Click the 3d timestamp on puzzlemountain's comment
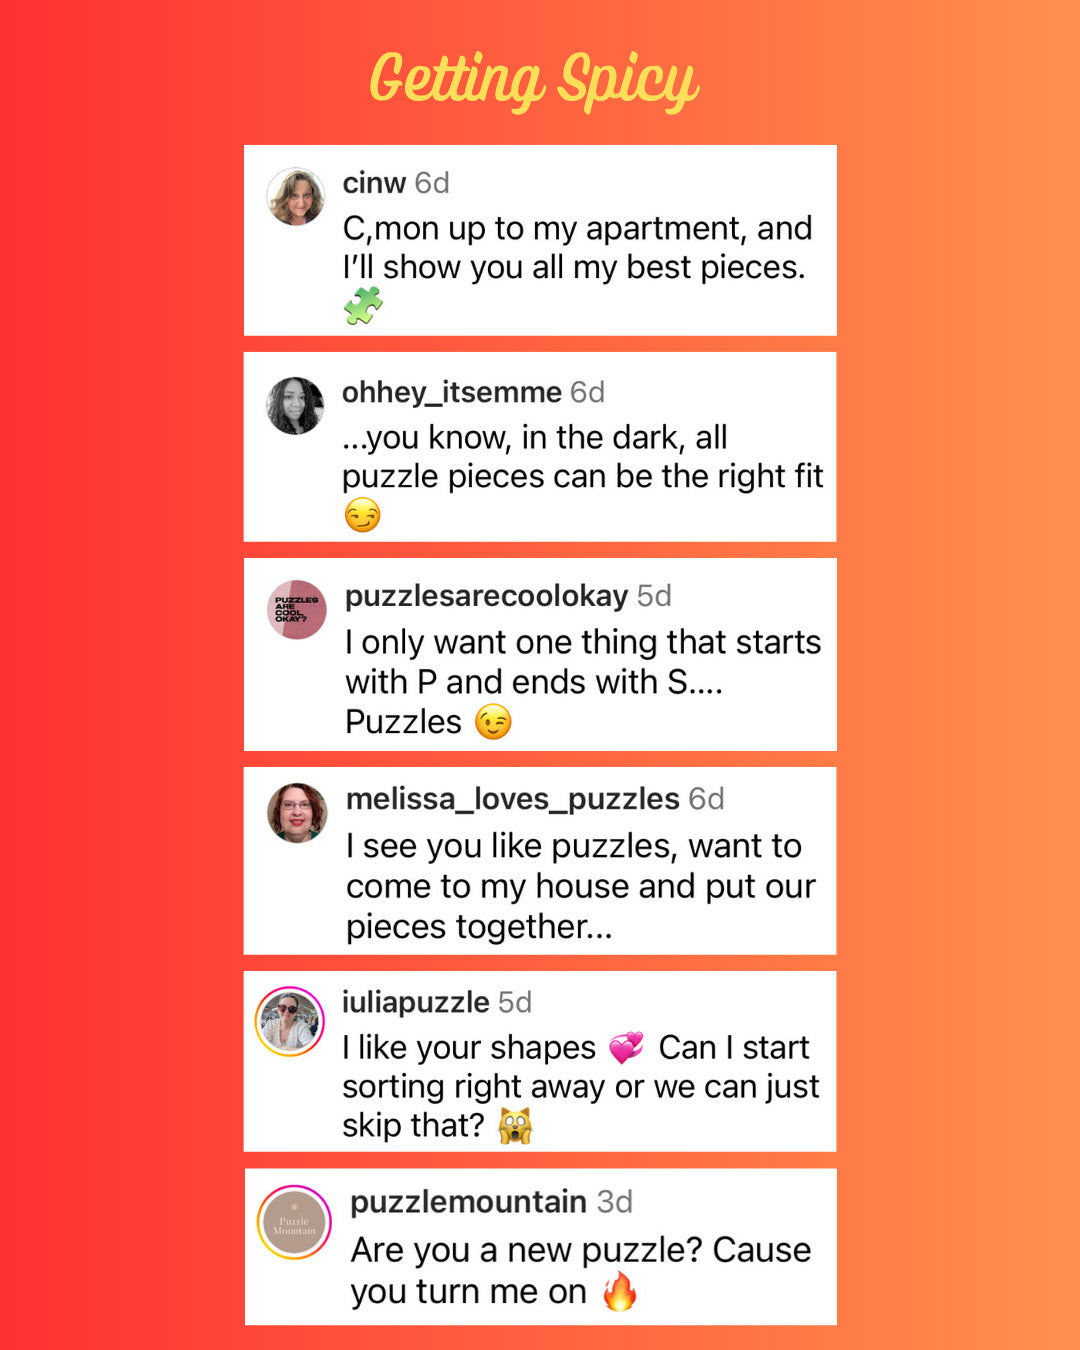 [615, 1202]
